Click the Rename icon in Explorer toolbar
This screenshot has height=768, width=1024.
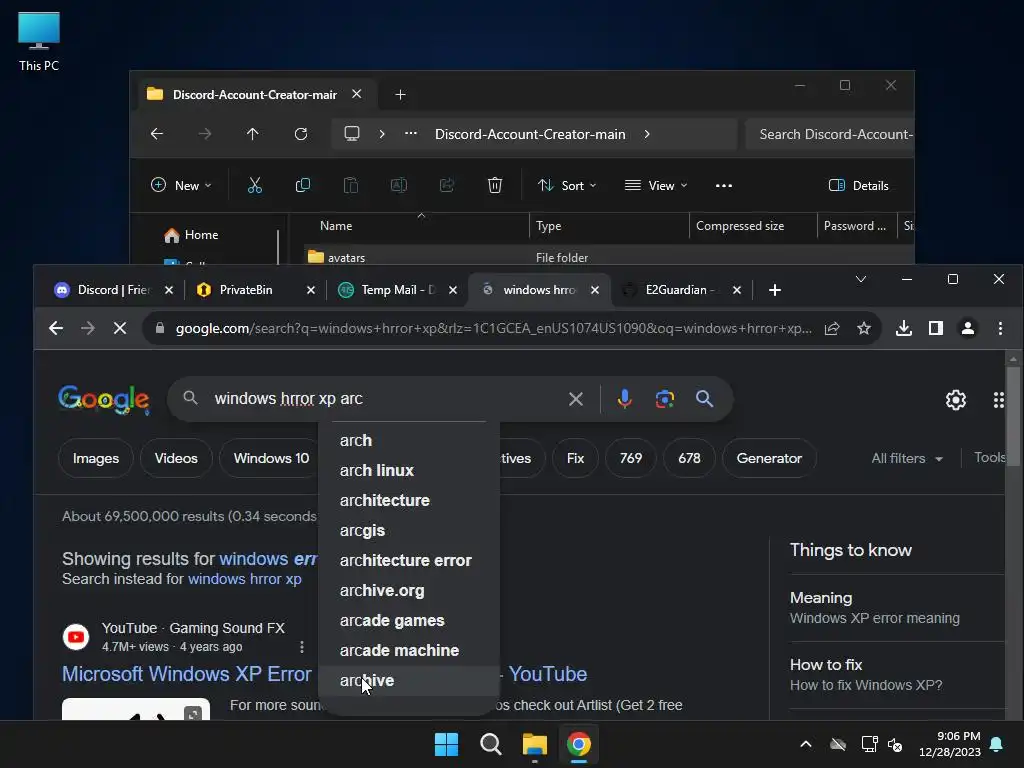point(398,185)
